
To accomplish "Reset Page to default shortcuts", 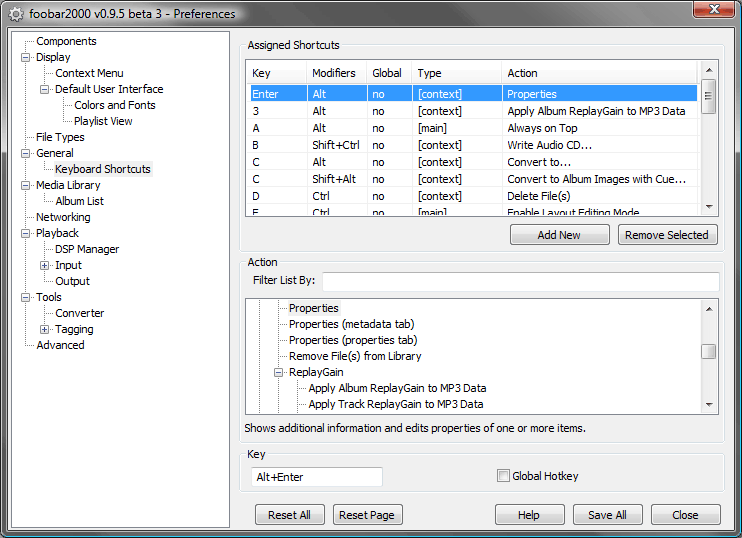I will pos(367,515).
